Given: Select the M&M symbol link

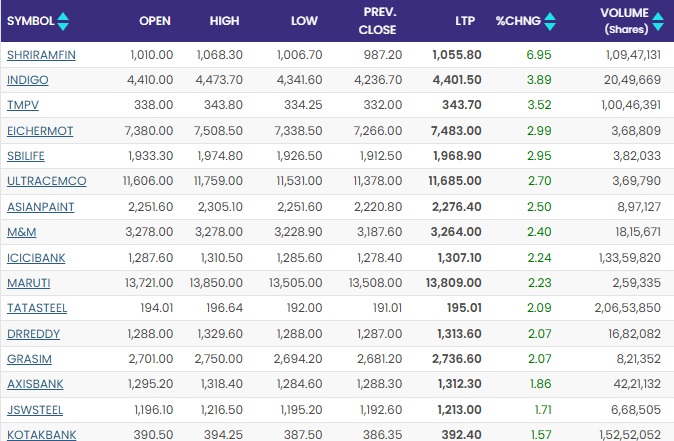Looking at the screenshot, I should (x=21, y=233).
